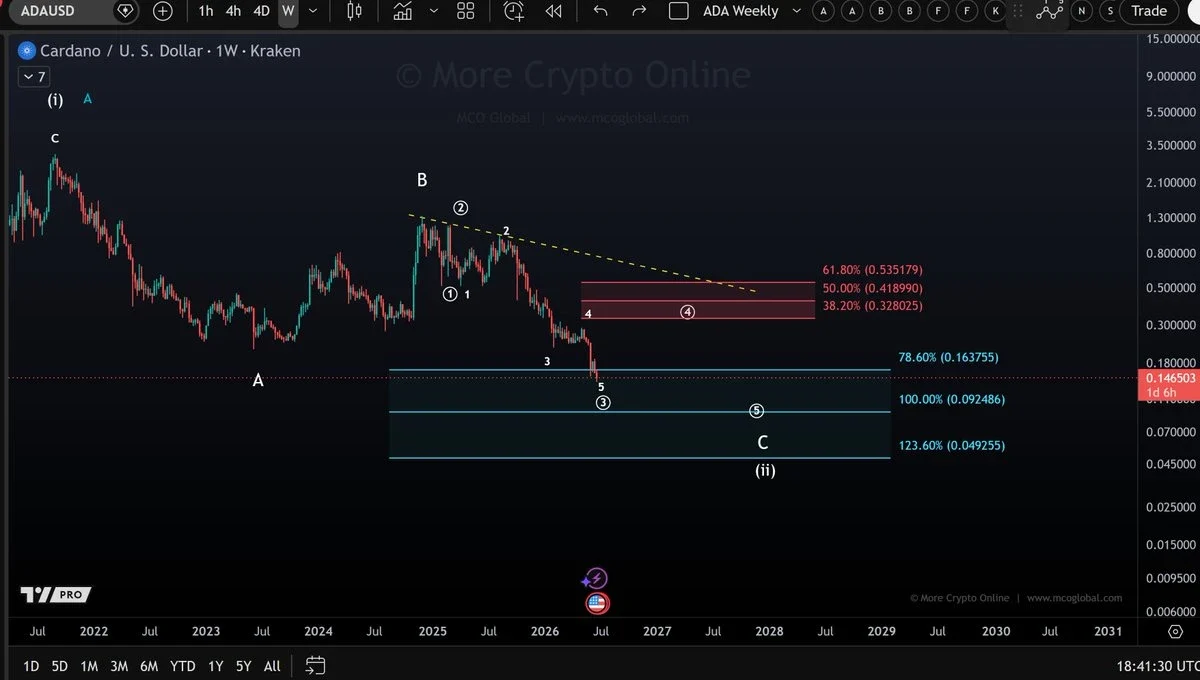Viewport: 1200px width, 680px height.
Task: Select the 61.80% (0.535179) fib label
Action: point(872,270)
